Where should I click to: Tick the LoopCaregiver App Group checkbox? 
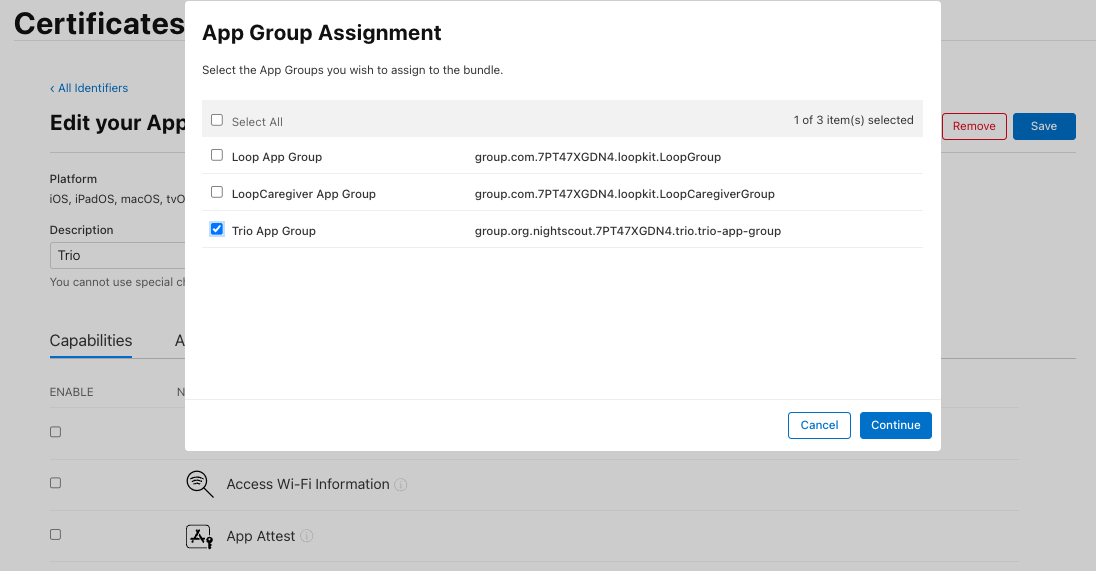click(217, 192)
